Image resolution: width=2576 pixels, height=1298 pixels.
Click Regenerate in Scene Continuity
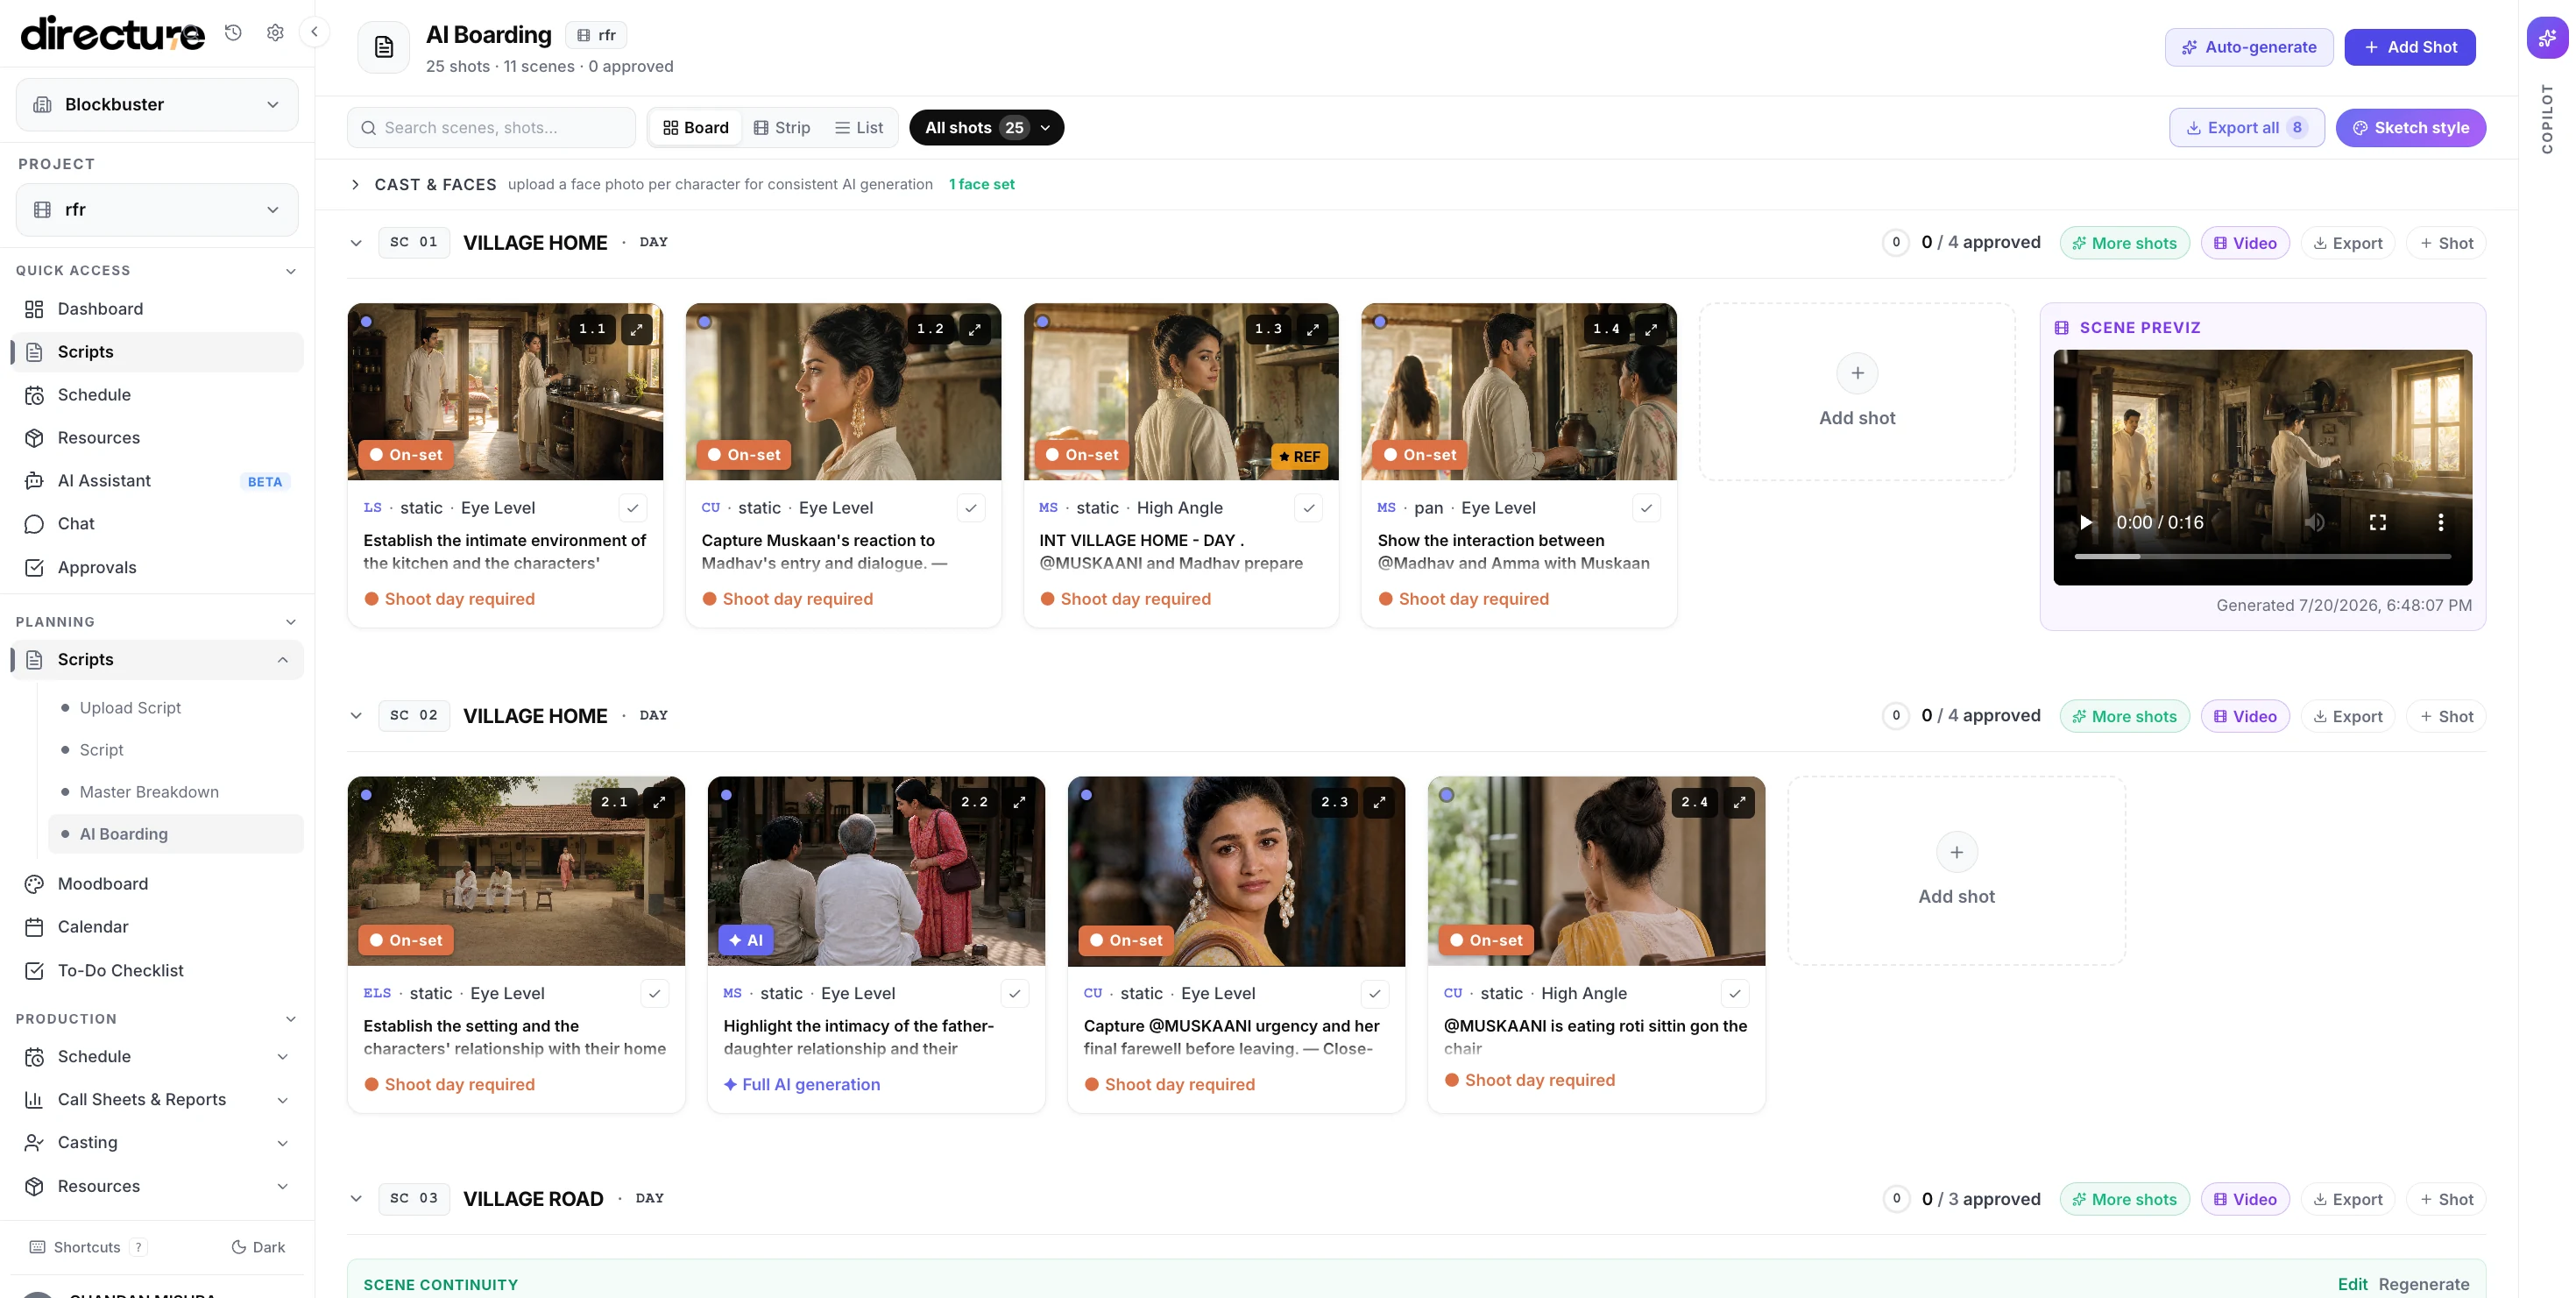click(x=2424, y=1284)
